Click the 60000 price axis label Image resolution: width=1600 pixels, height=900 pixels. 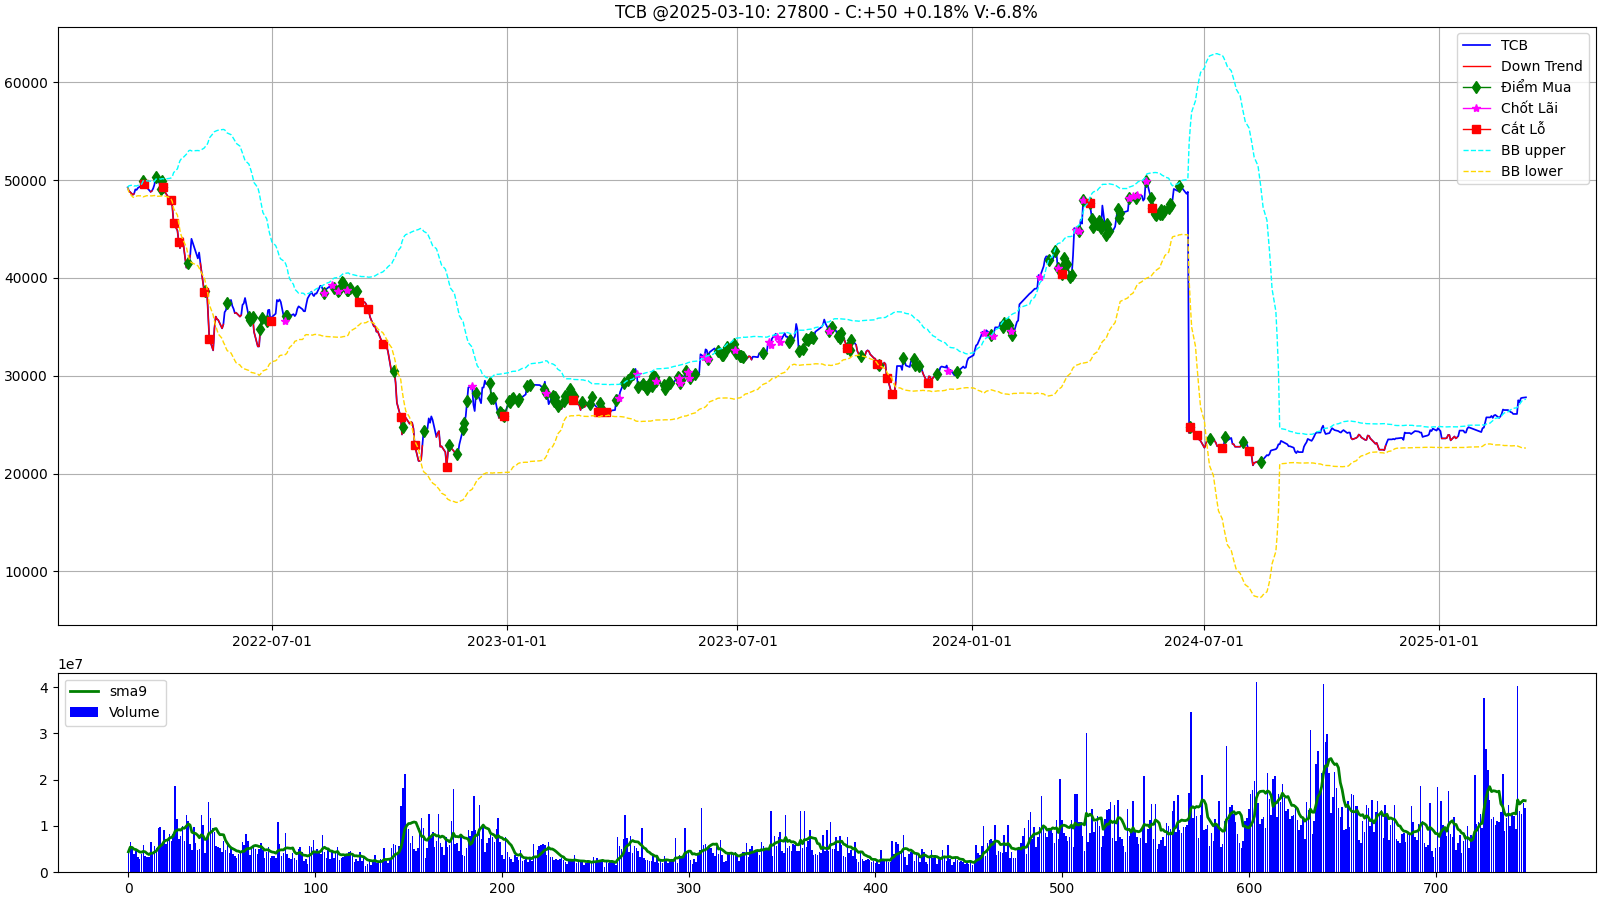click(26, 83)
